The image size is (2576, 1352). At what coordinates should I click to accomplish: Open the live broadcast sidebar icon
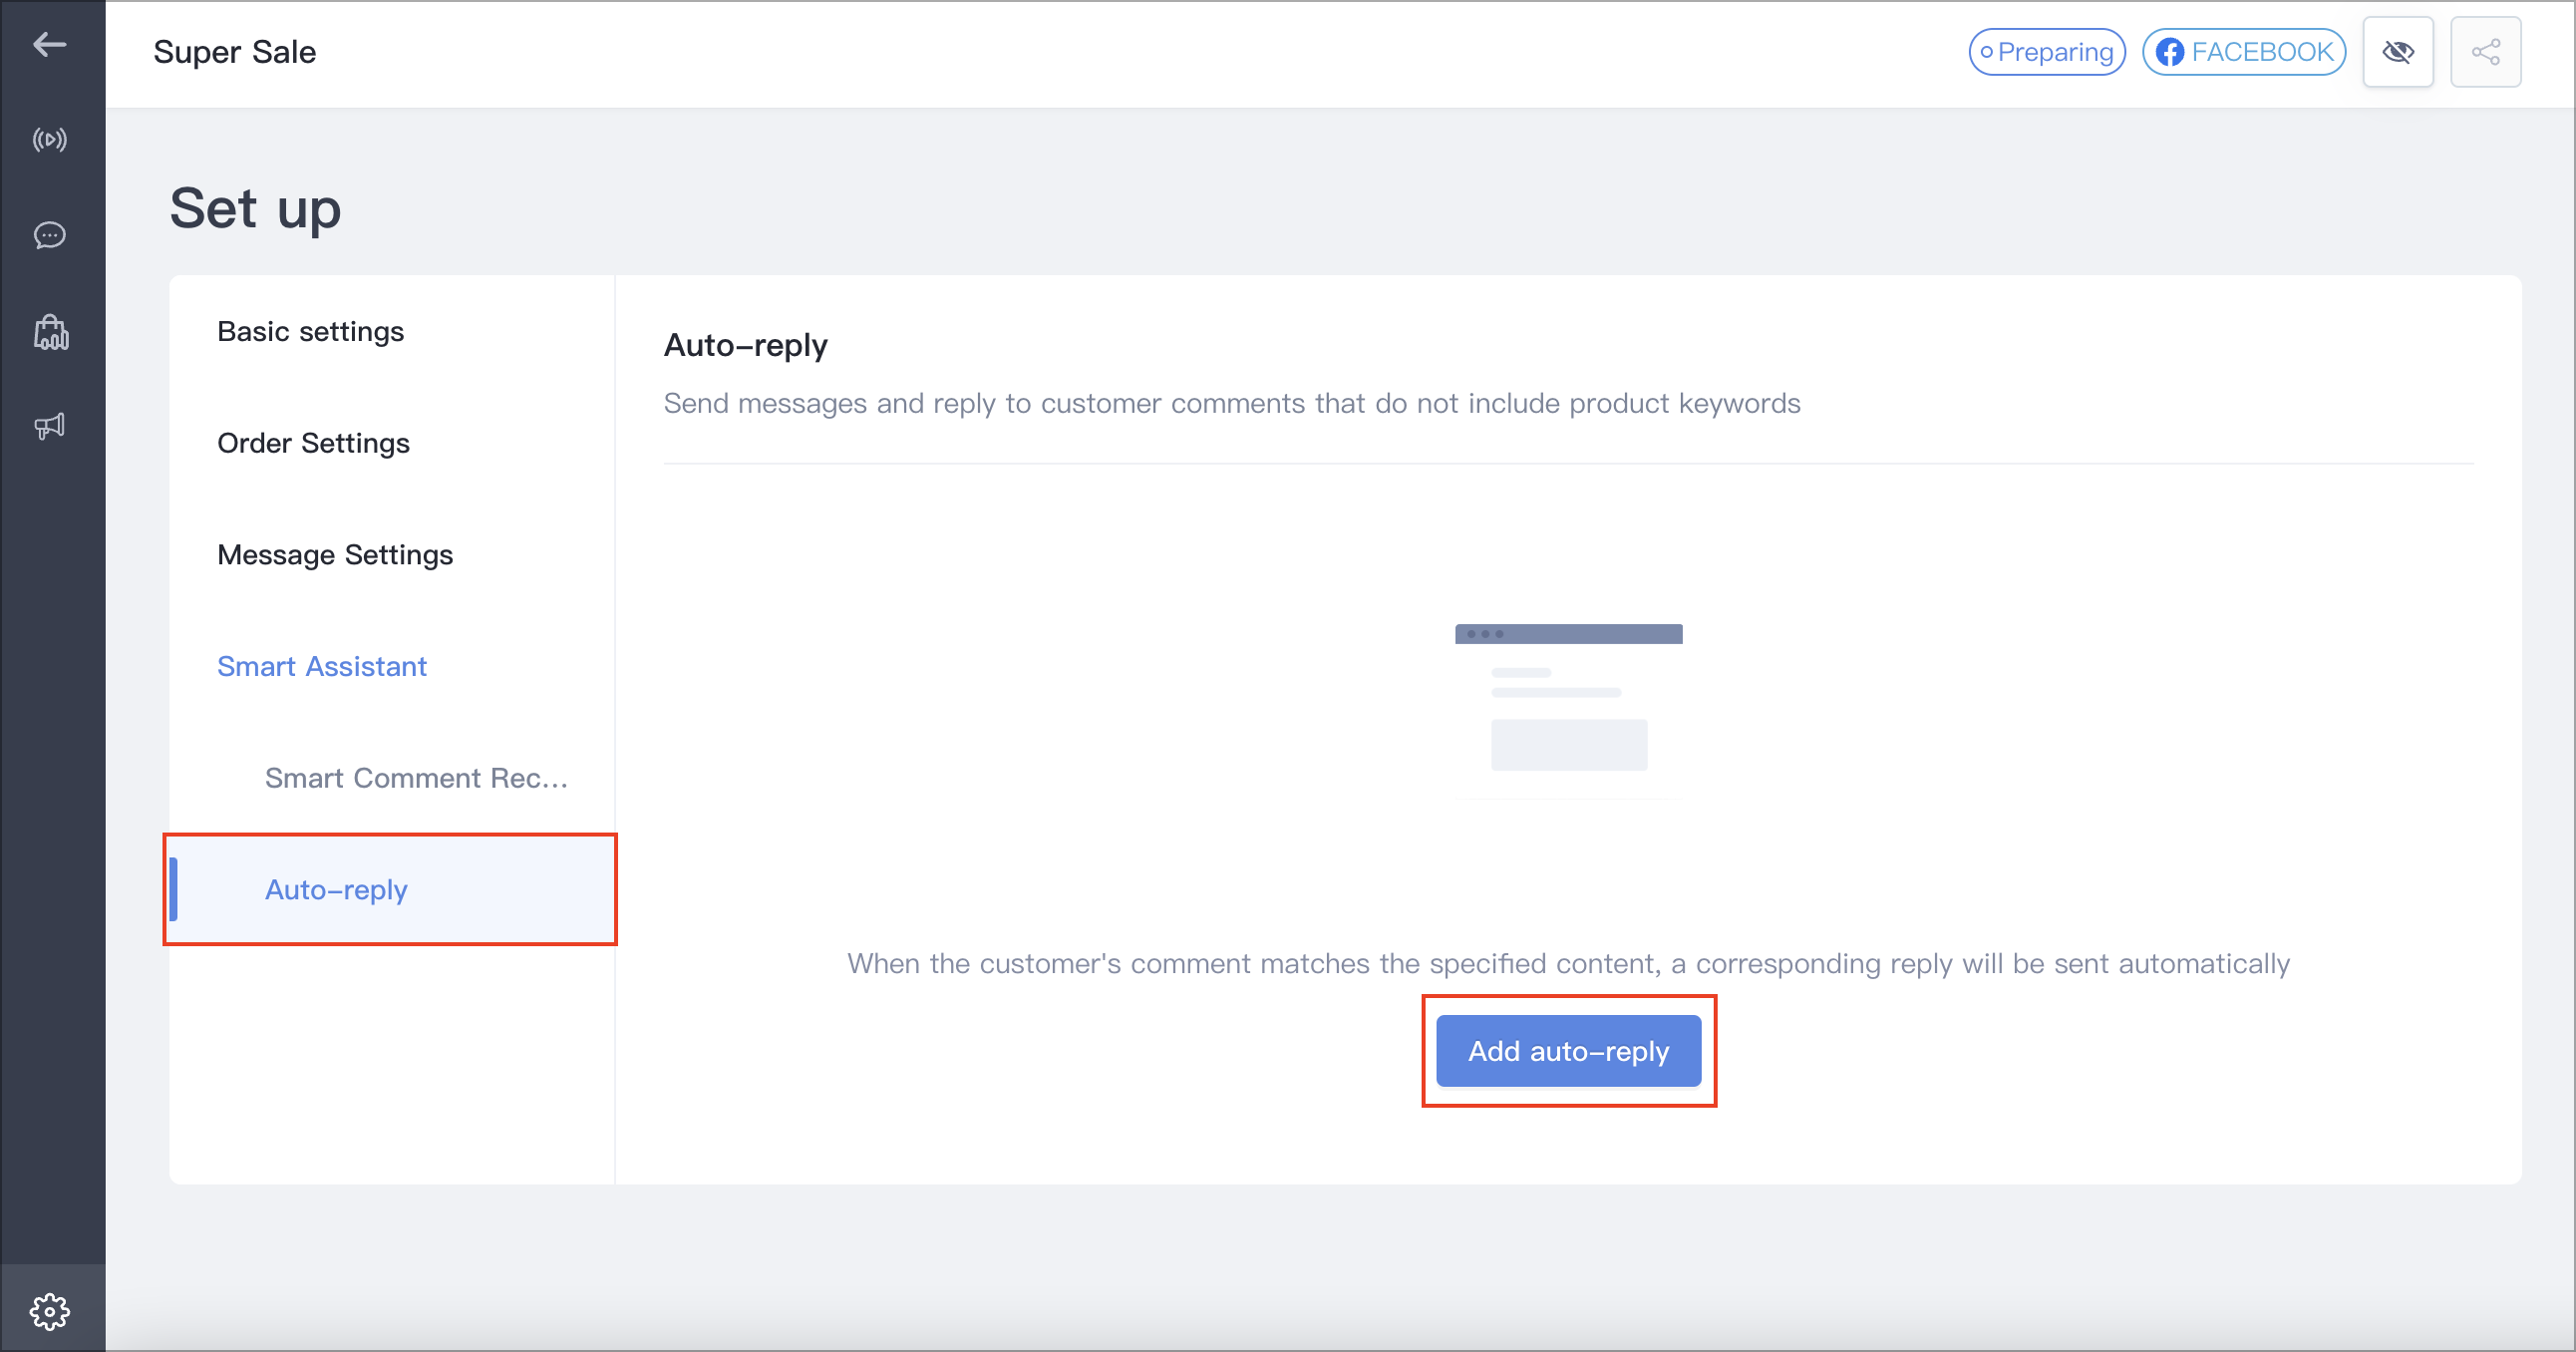(x=49, y=139)
